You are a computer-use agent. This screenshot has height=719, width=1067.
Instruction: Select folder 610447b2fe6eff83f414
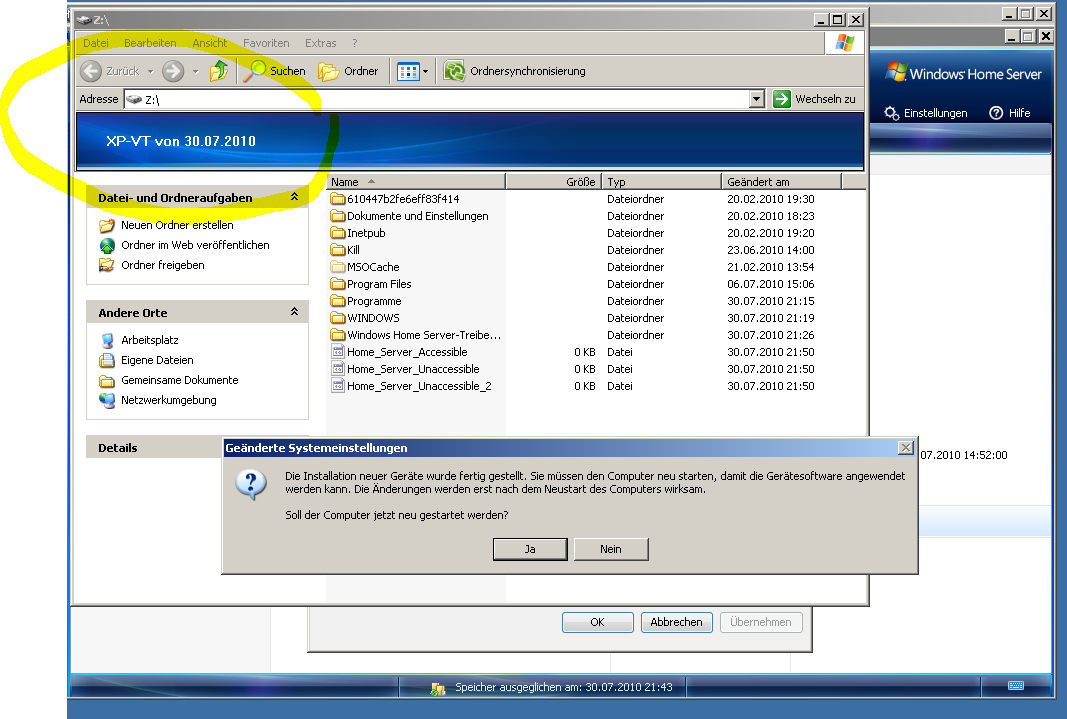pyautogui.click(x=395, y=199)
